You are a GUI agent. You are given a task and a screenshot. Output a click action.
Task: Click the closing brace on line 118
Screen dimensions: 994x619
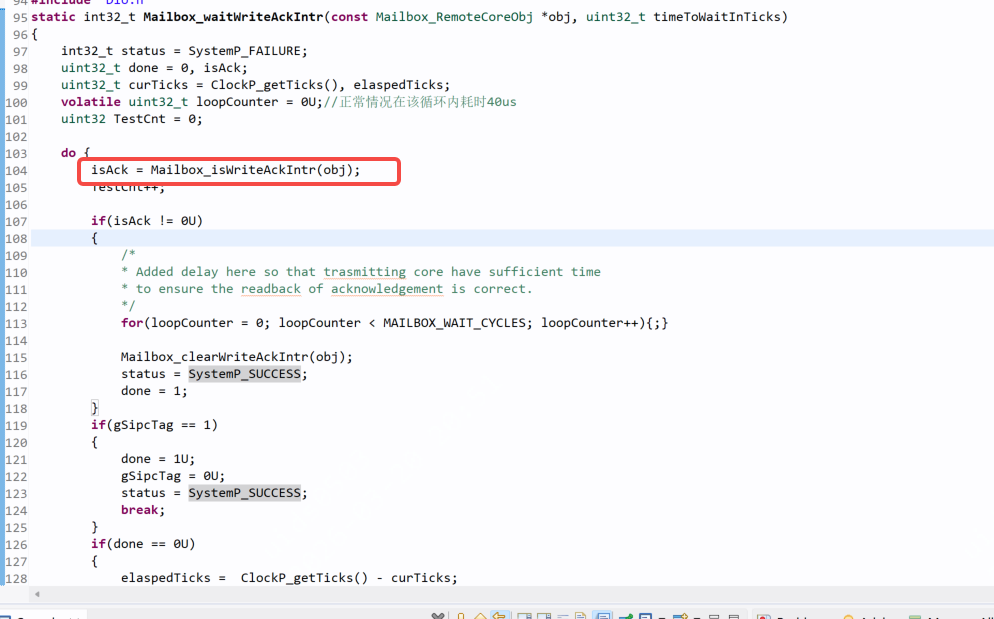point(94,408)
